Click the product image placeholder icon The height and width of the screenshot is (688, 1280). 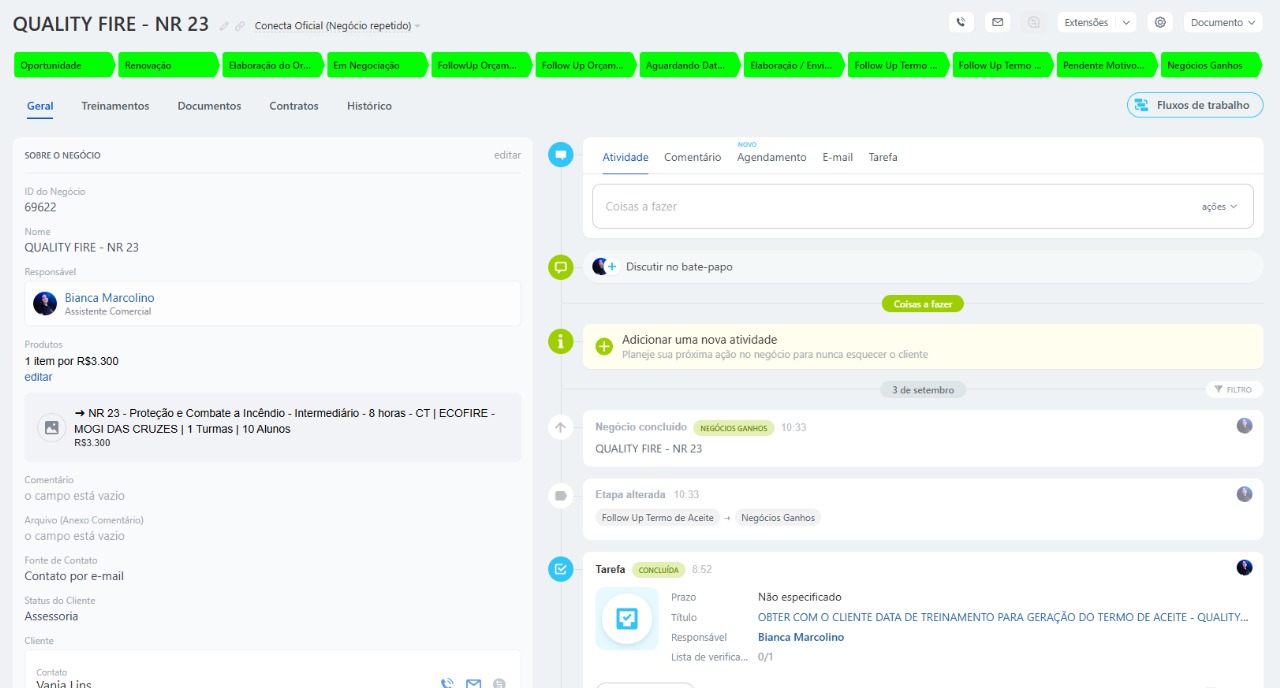52,427
